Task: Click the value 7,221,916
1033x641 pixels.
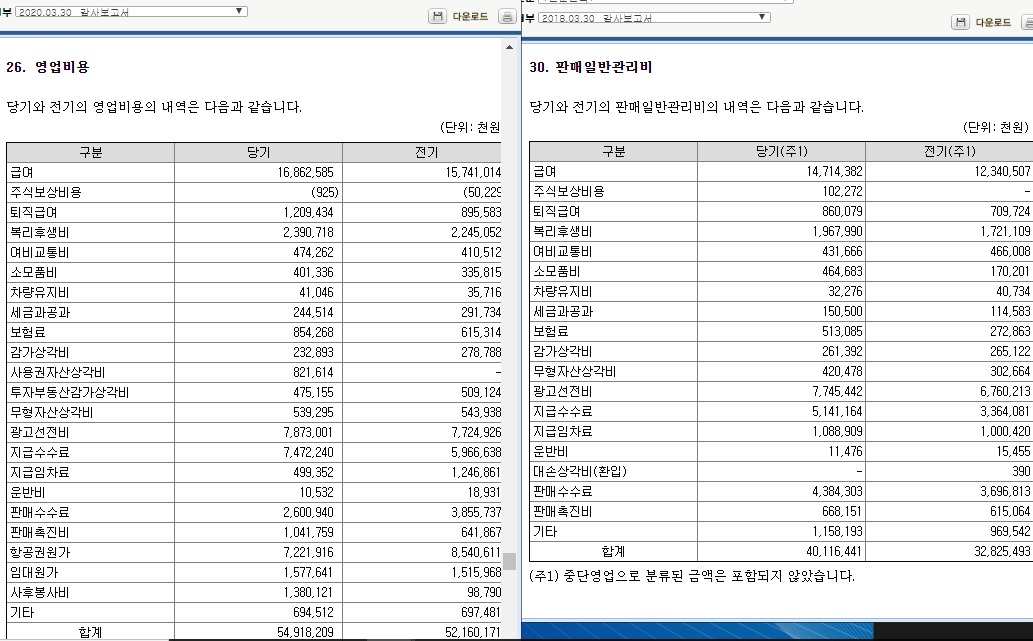Action: point(308,552)
